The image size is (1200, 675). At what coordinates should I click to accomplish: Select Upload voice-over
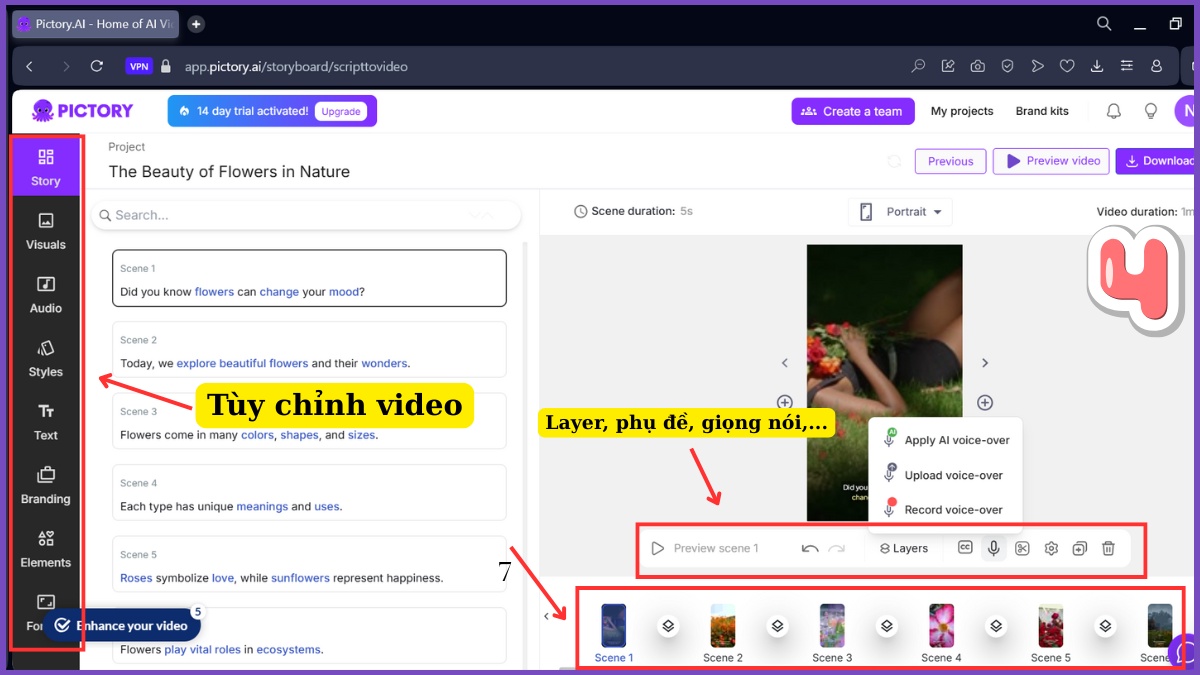(942, 475)
